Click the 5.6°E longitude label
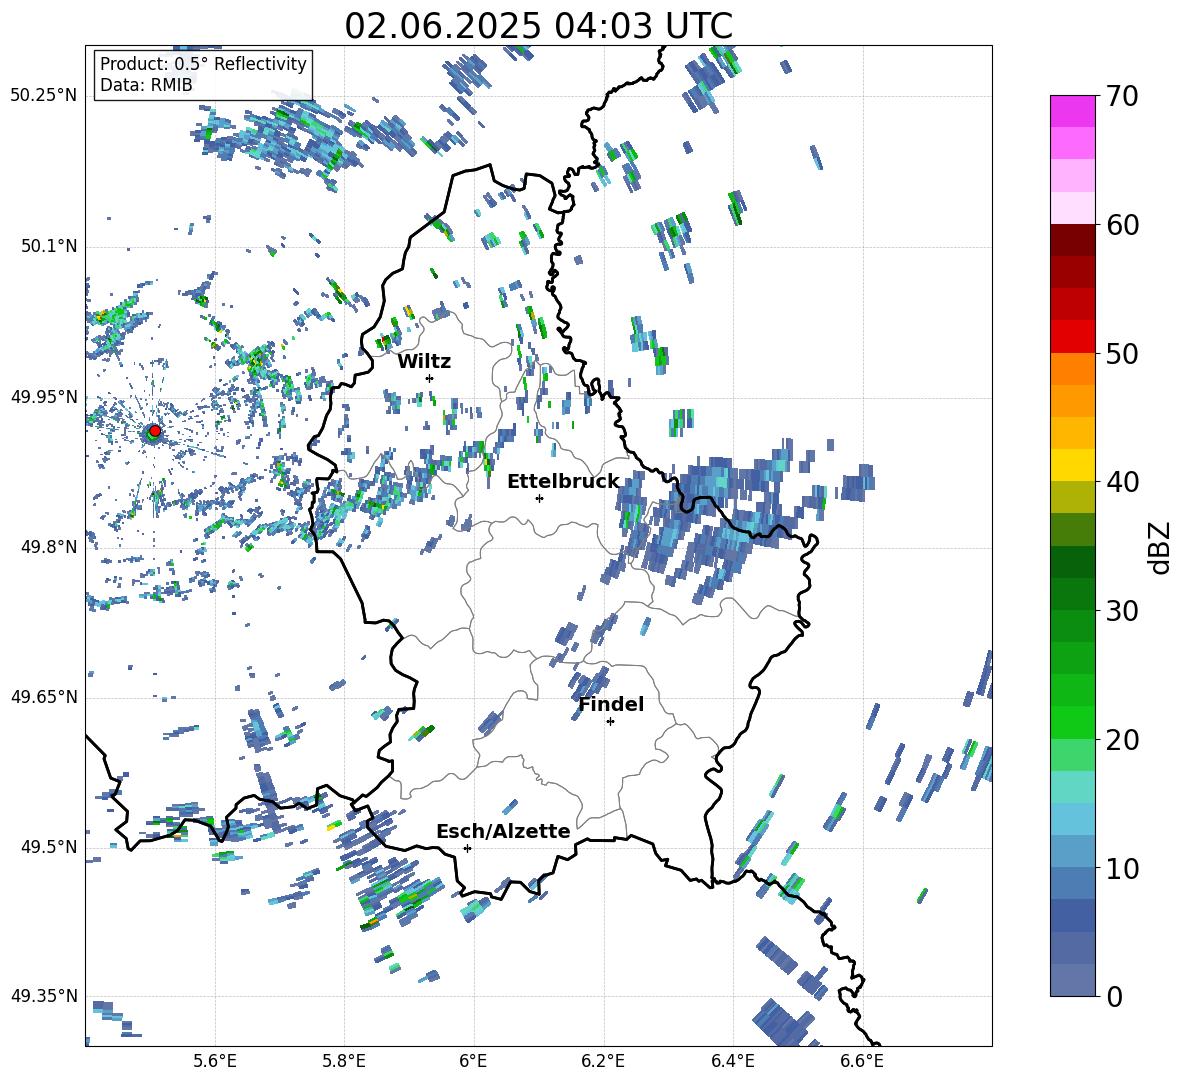Screen dimensions: 1184x1081 click(x=215, y=1061)
